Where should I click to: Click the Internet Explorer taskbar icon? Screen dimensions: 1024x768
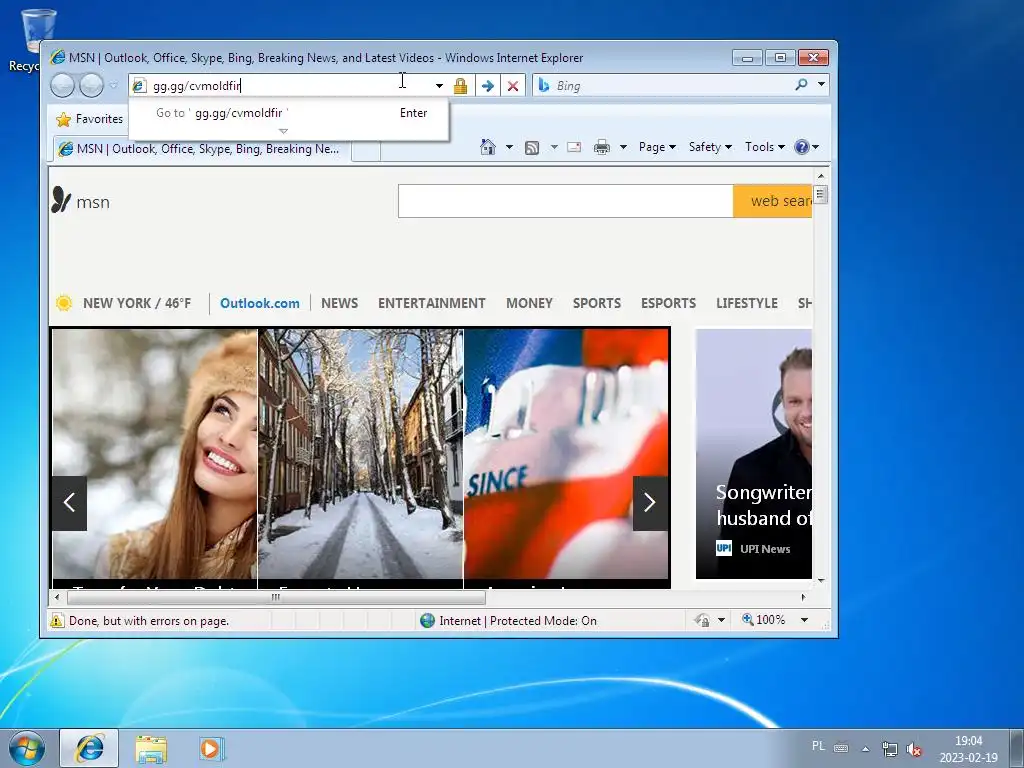89,748
